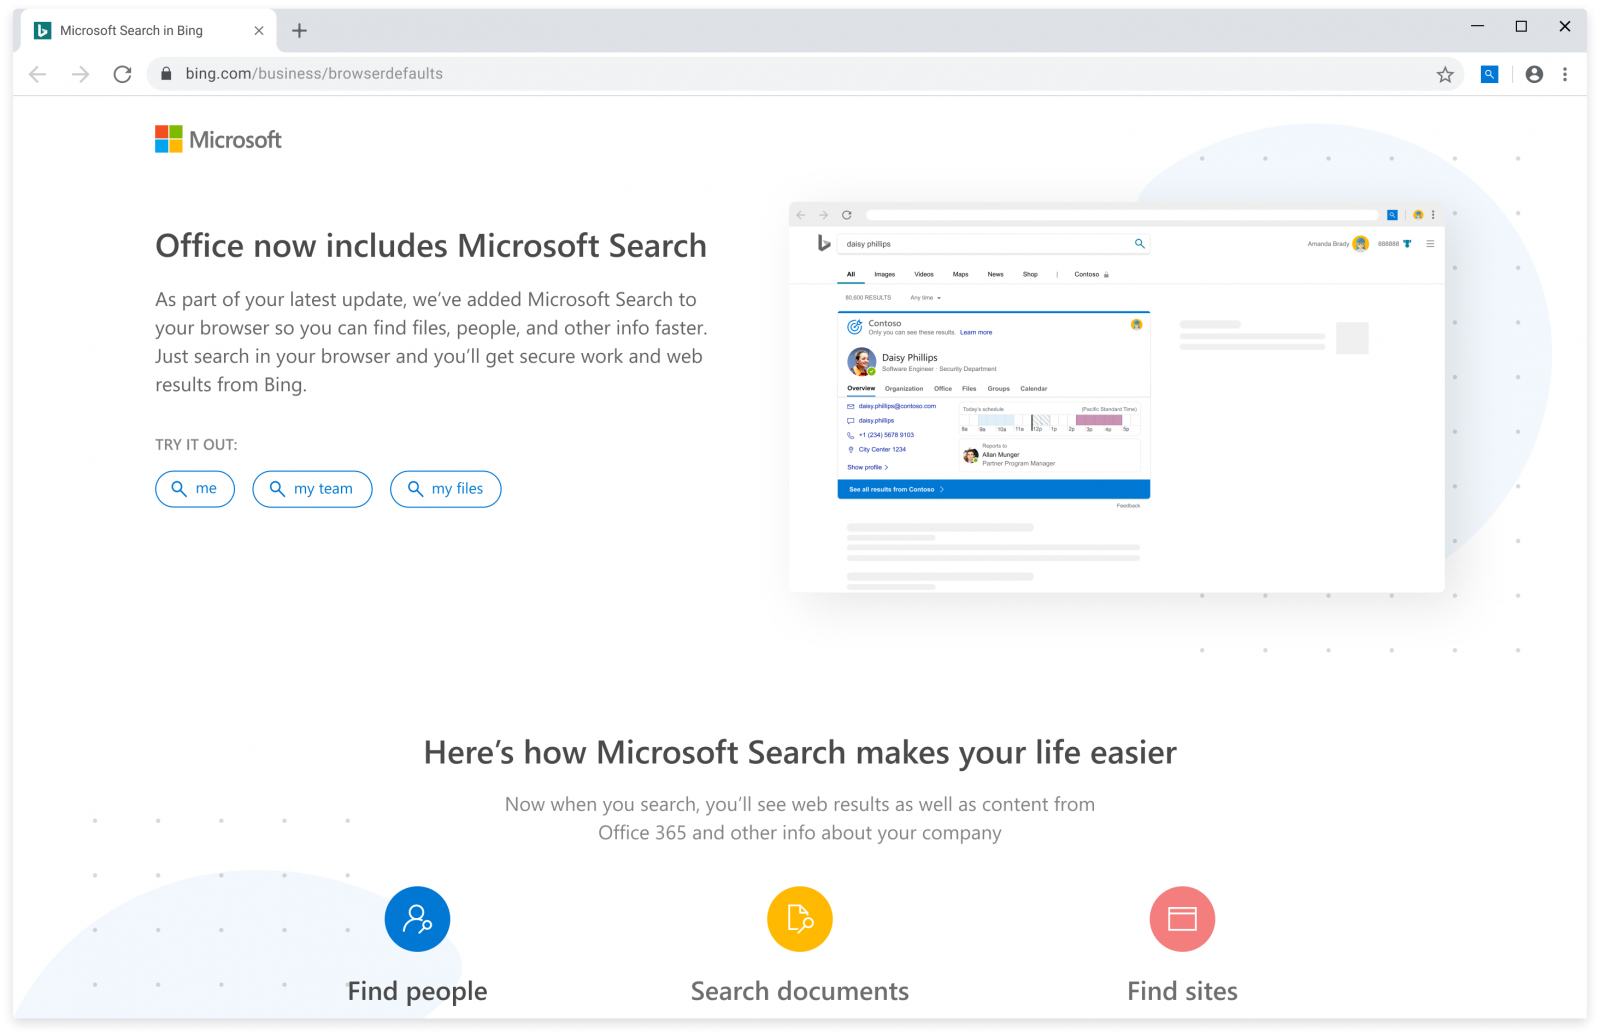Viewport: 1600px width, 1036px height.
Task: Click the phone icon next to Daisy's number
Action: point(851,435)
